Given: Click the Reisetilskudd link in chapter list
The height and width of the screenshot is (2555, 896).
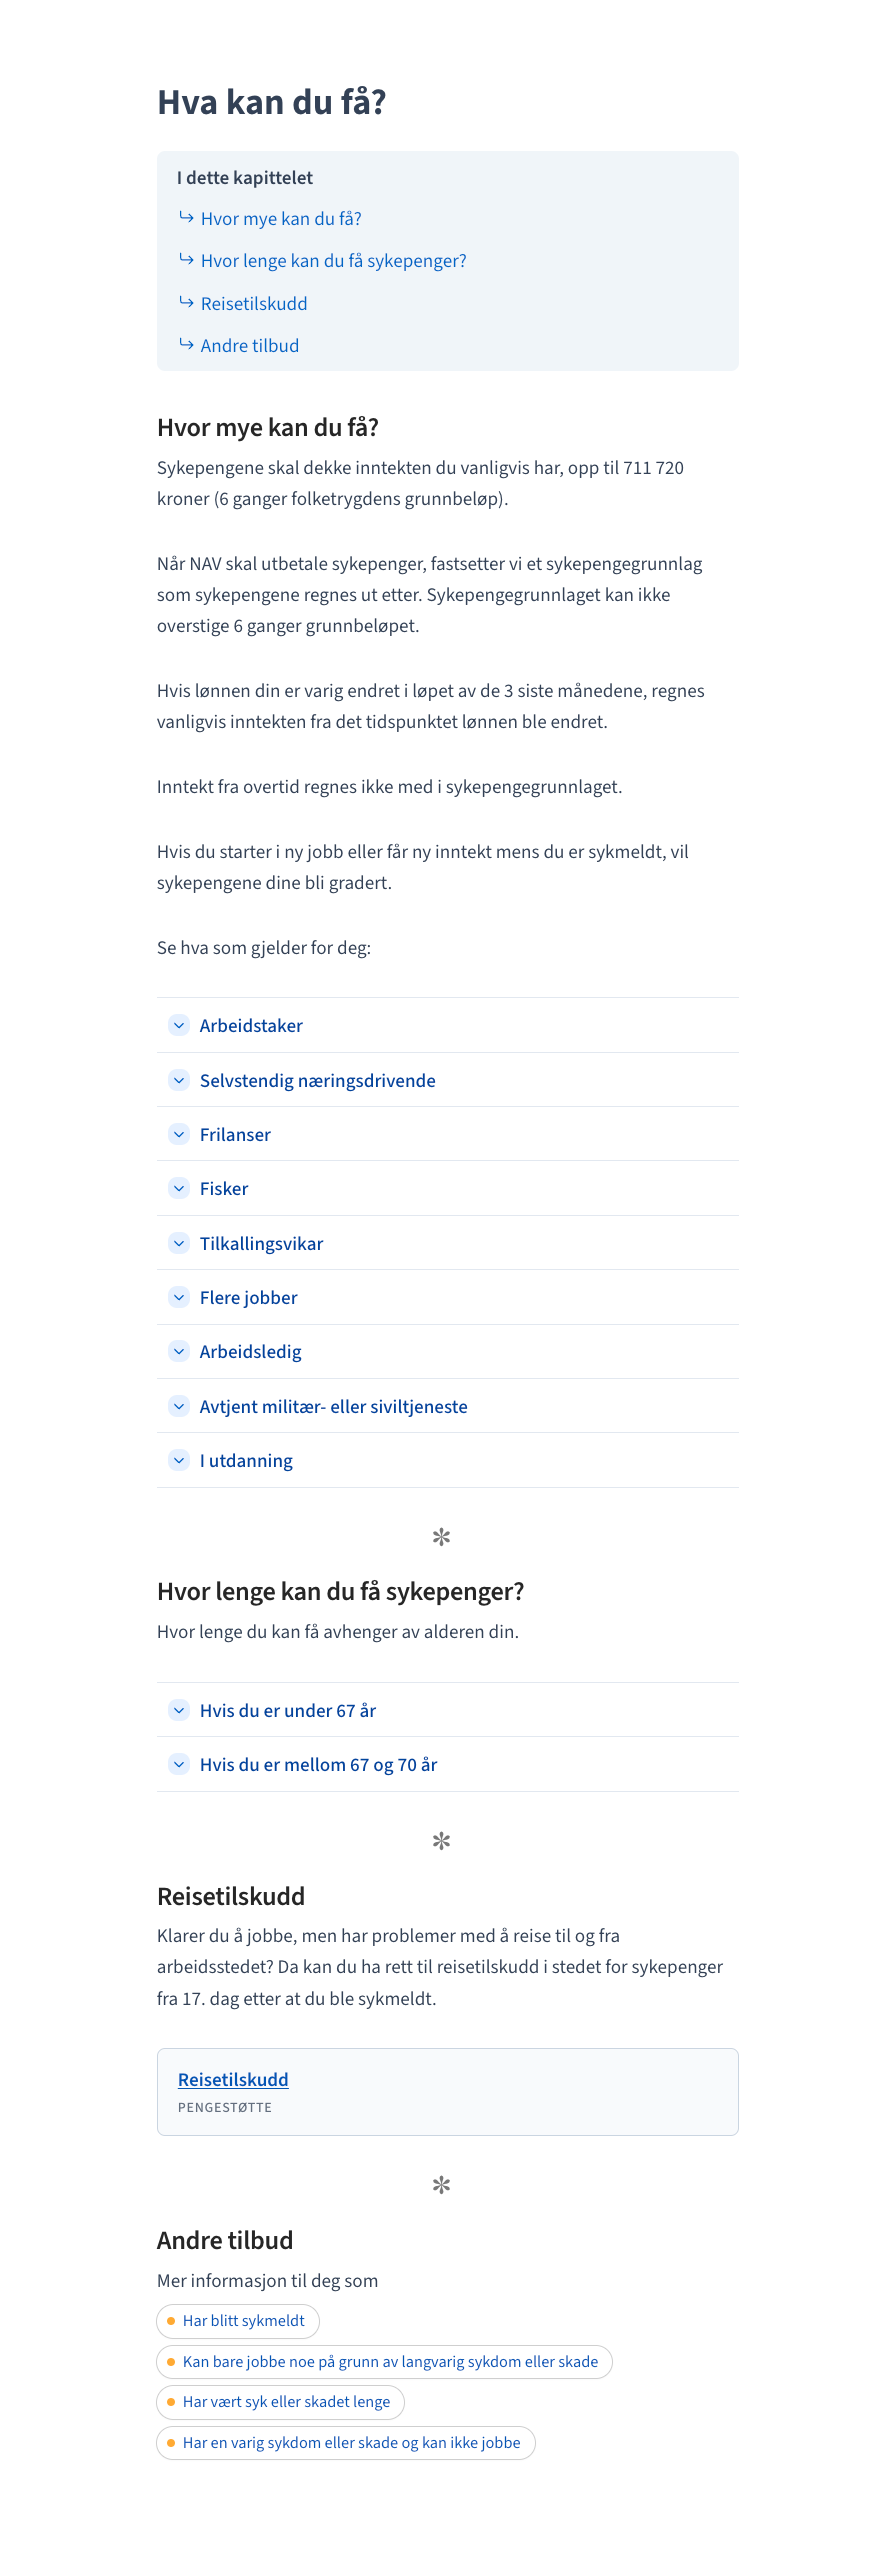Looking at the screenshot, I should coord(253,303).
